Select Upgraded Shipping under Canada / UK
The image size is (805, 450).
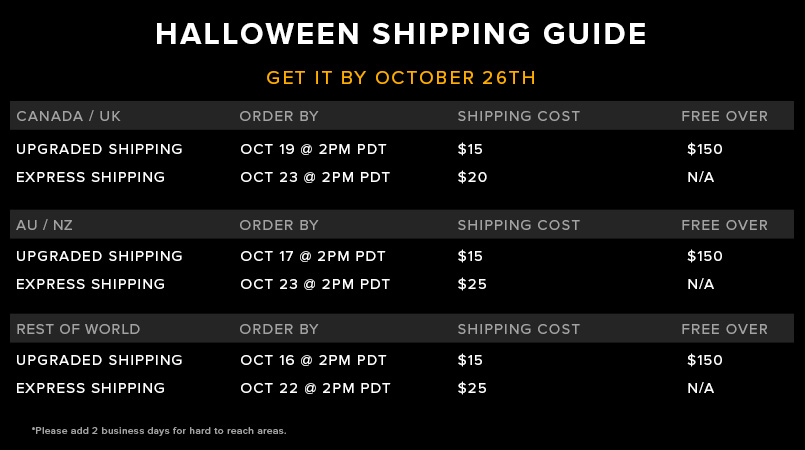click(99, 149)
